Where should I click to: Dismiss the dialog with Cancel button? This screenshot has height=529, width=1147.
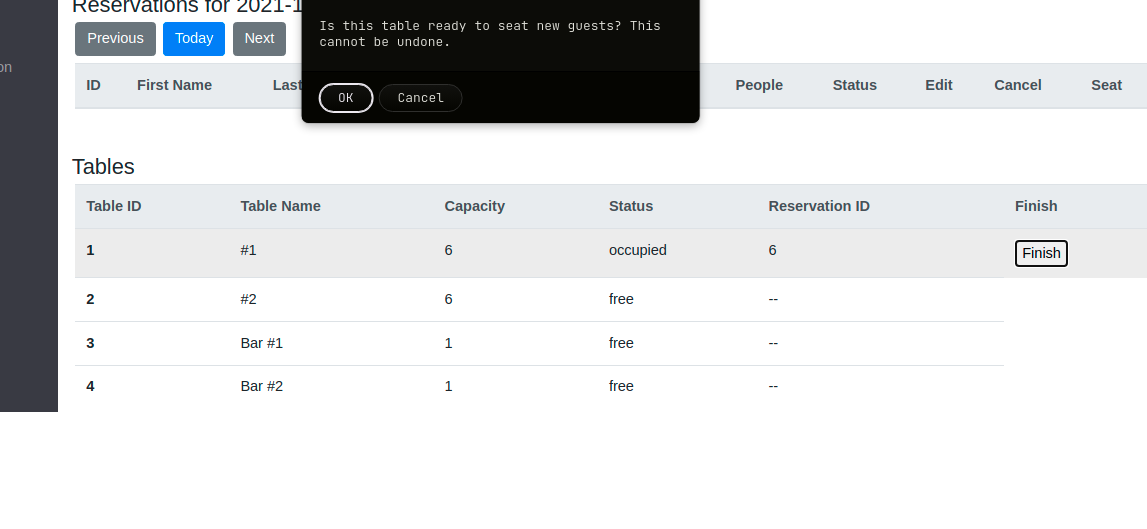pyautogui.click(x=421, y=98)
